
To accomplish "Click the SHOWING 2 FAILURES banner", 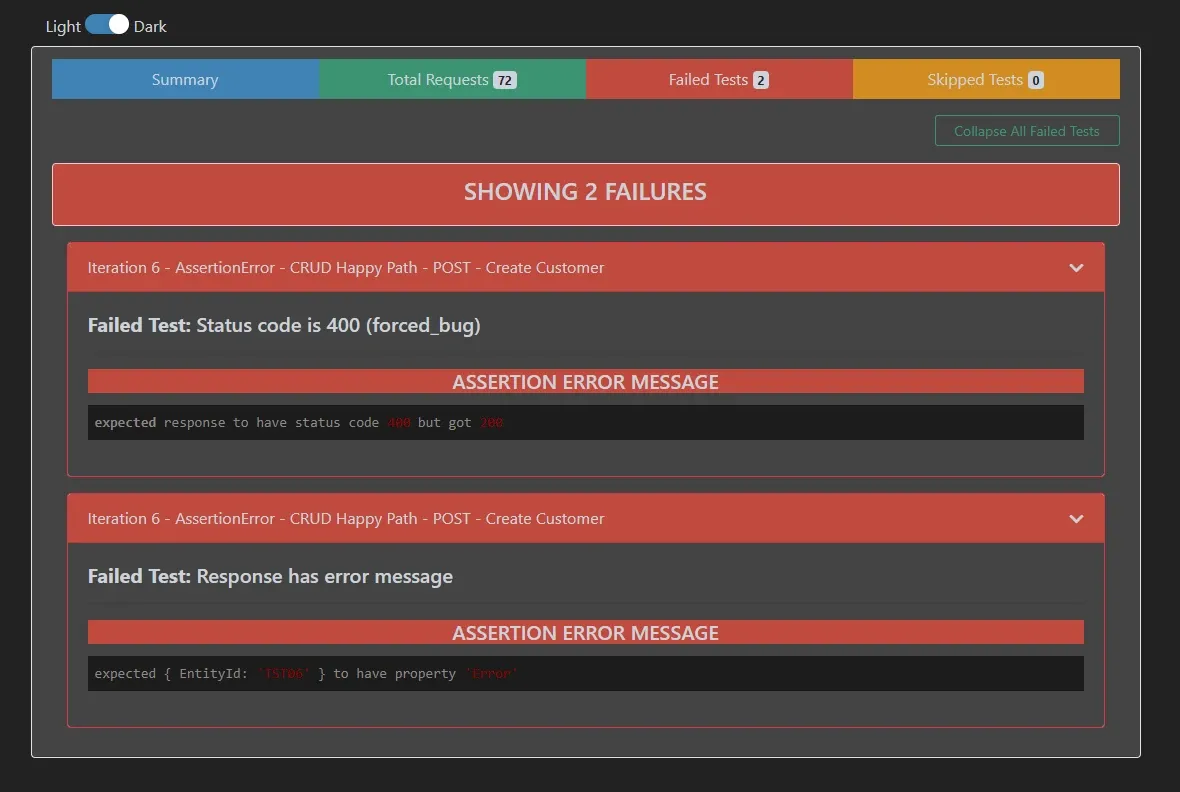I will pyautogui.click(x=585, y=193).
